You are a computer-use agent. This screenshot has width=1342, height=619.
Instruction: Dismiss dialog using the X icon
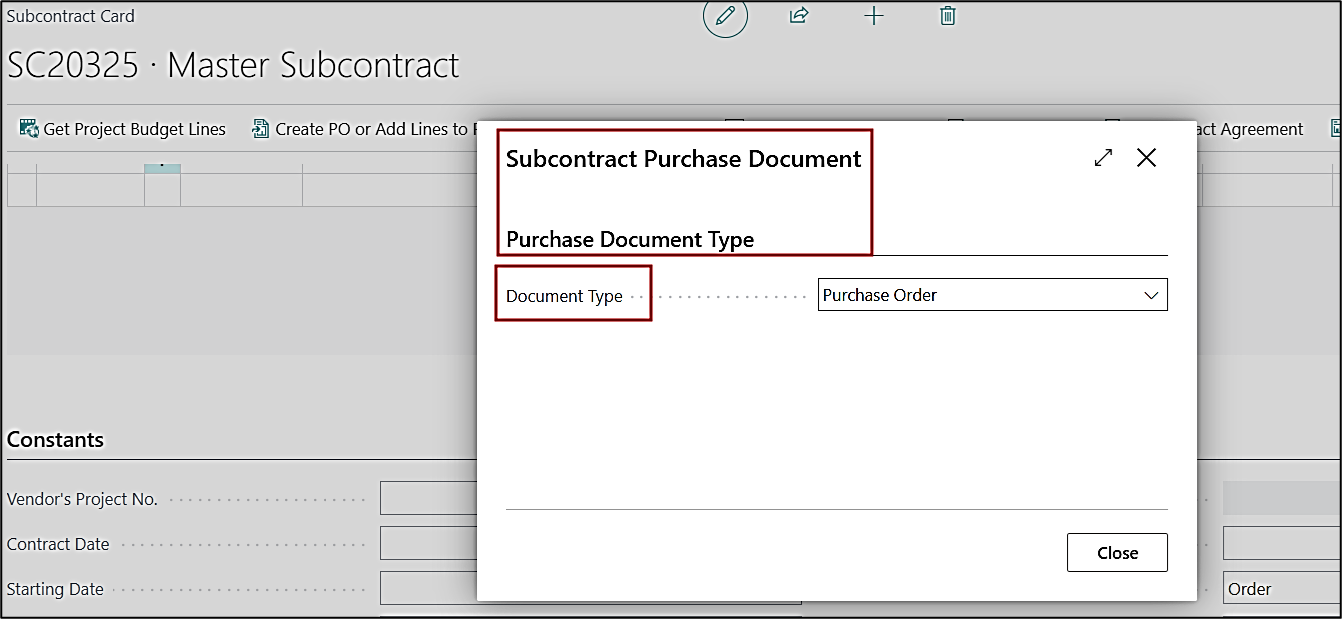(1146, 158)
